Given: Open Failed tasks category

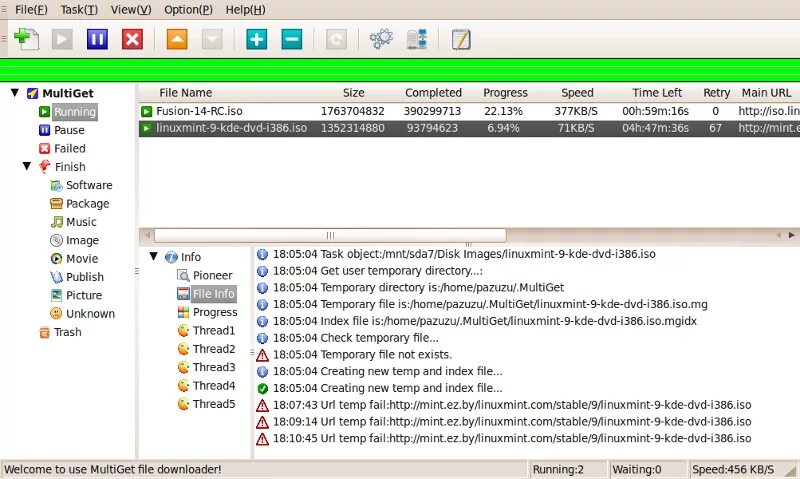Looking at the screenshot, I should (69, 148).
